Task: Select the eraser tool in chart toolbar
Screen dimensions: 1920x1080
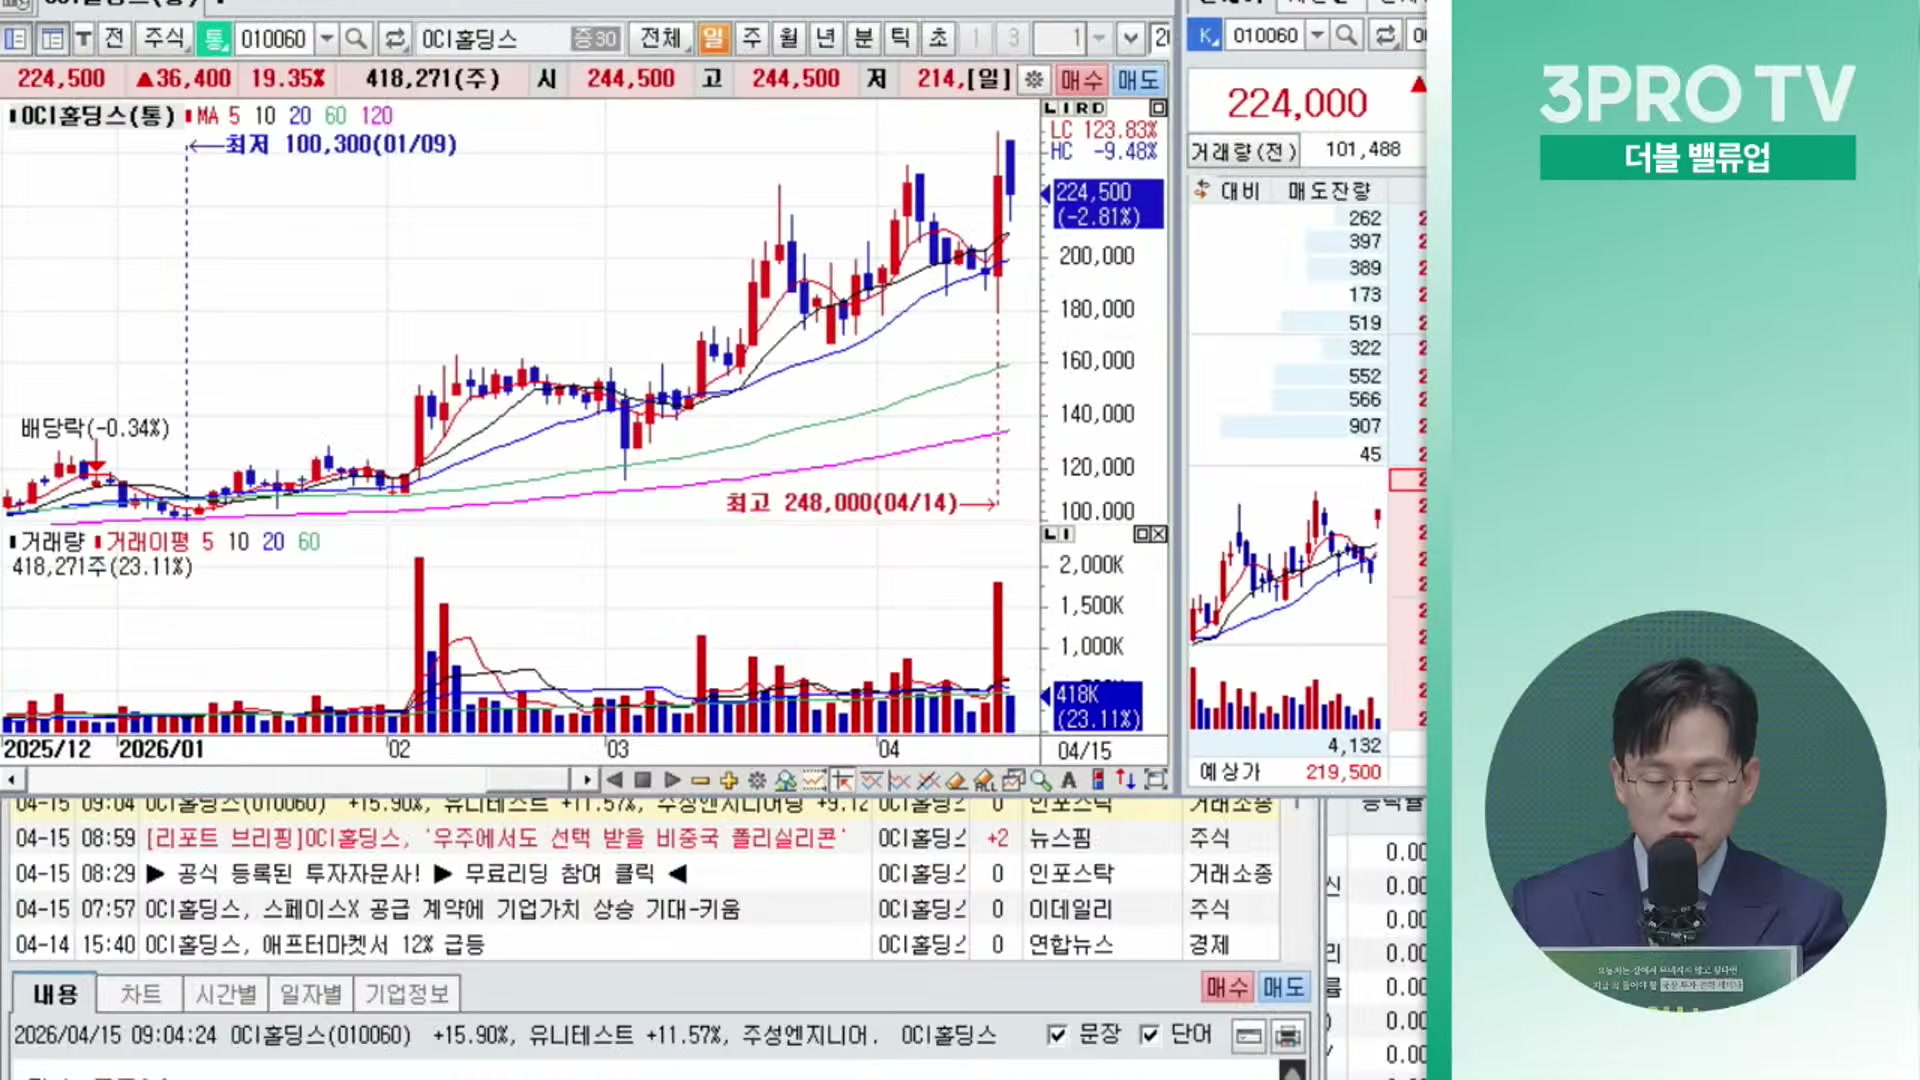Action: (956, 780)
